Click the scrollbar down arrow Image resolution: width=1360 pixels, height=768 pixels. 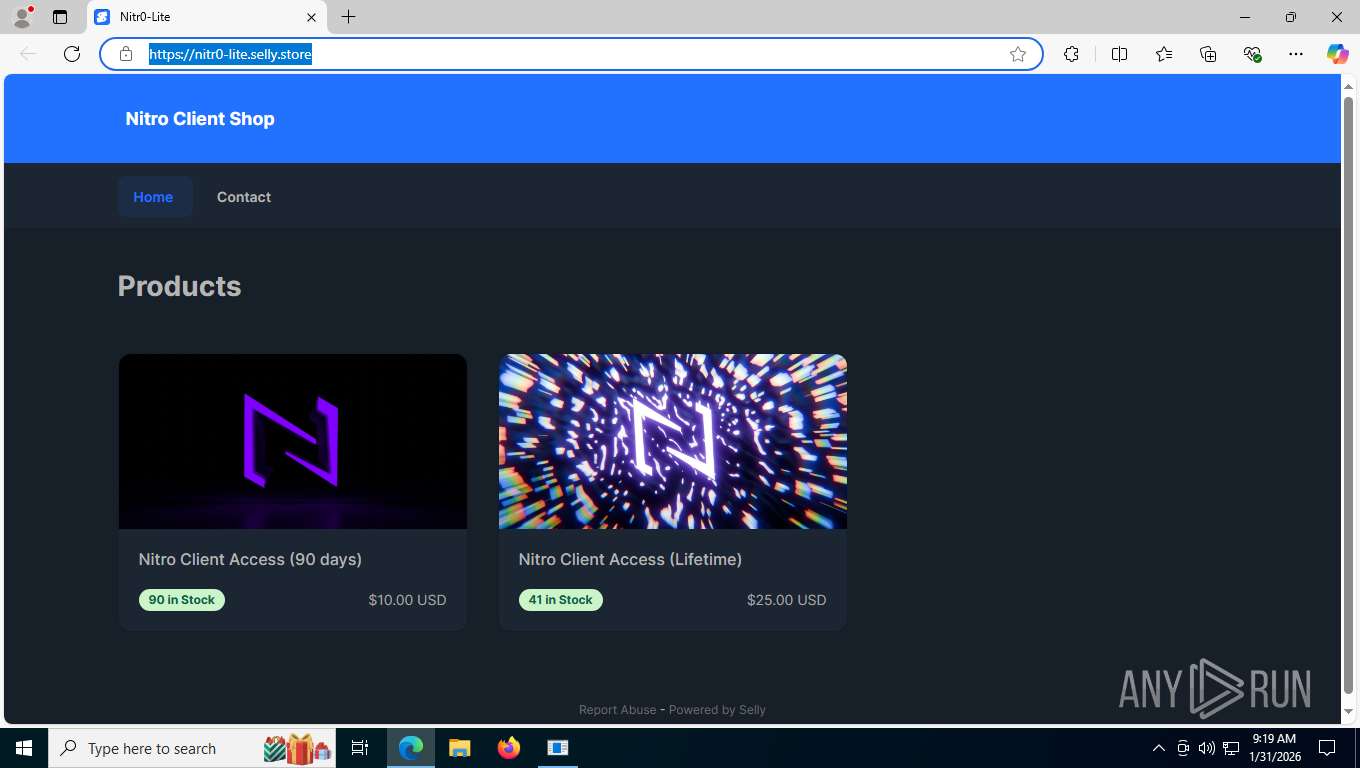tap(1348, 711)
